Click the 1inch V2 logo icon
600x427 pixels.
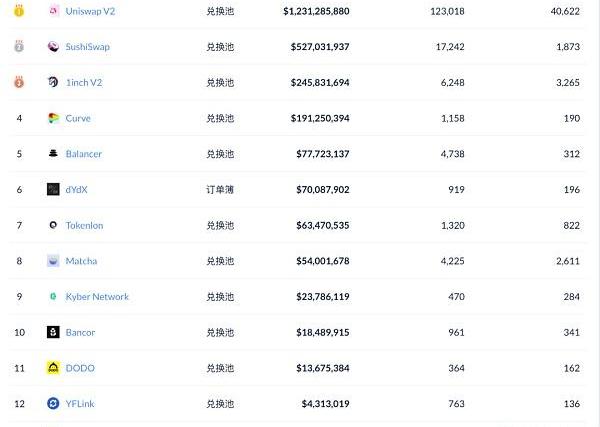[53, 82]
